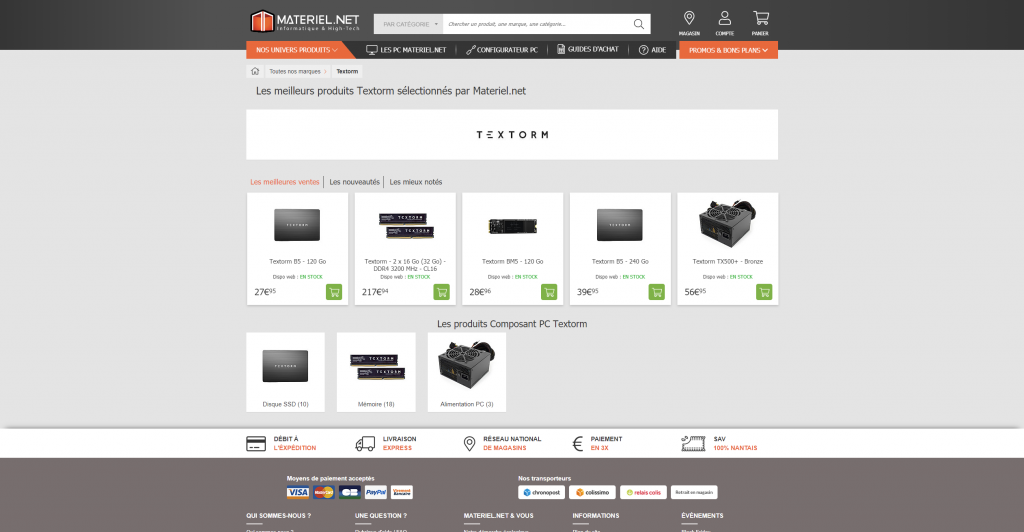Click the PayPal payment icon
The image size is (1024, 532).
(376, 492)
